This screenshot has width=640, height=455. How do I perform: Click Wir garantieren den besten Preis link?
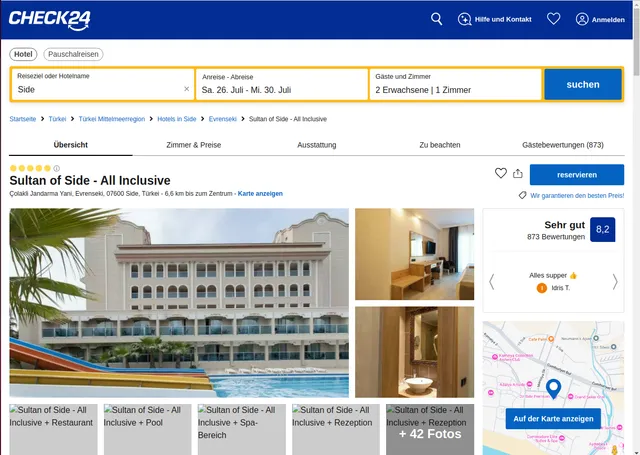[577, 196]
